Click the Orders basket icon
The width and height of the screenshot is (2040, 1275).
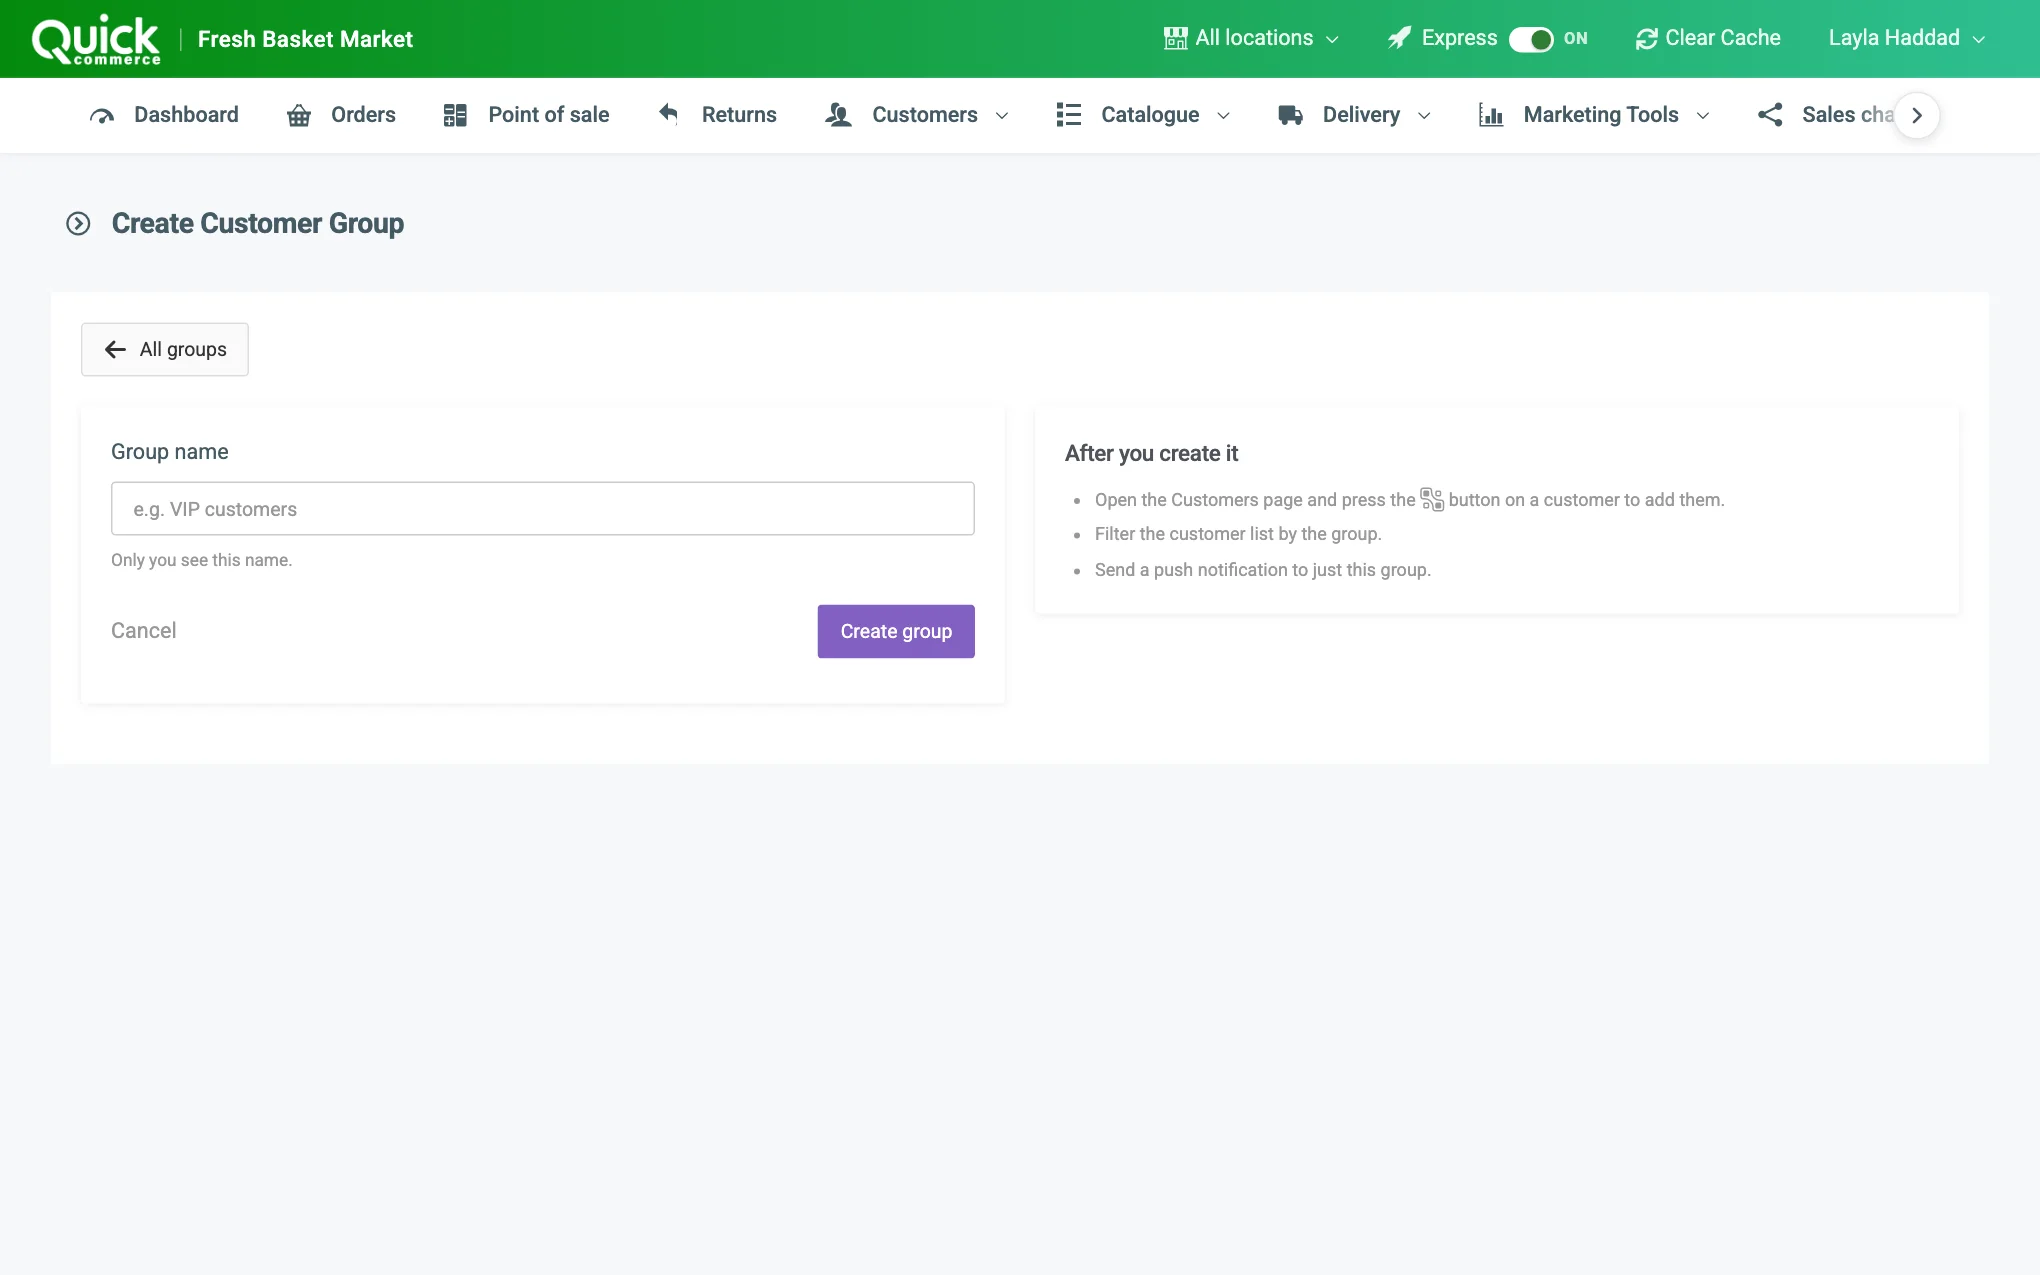point(299,116)
